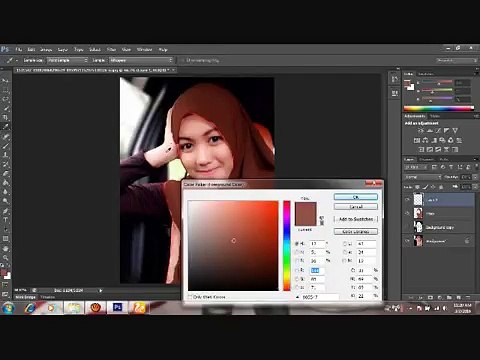
Task: Enable Only Web Colors checkbox
Action: click(x=190, y=297)
